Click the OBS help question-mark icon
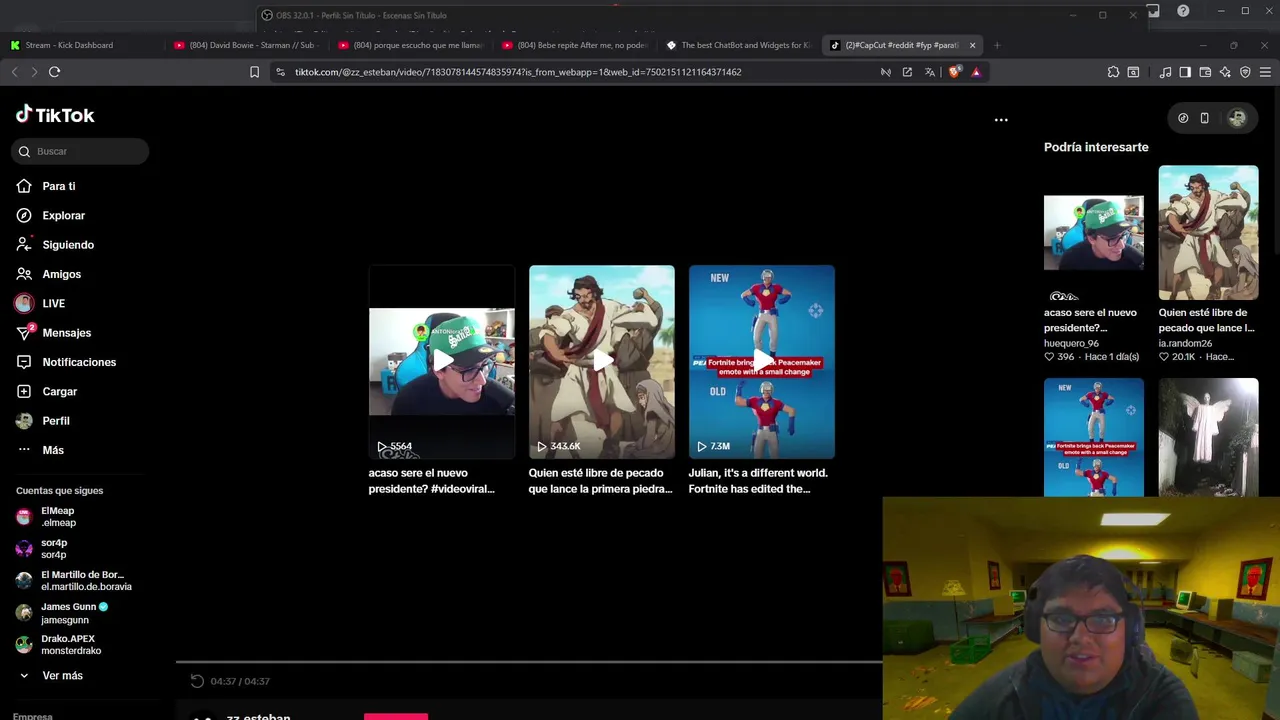The width and height of the screenshot is (1280, 720). tap(1183, 11)
